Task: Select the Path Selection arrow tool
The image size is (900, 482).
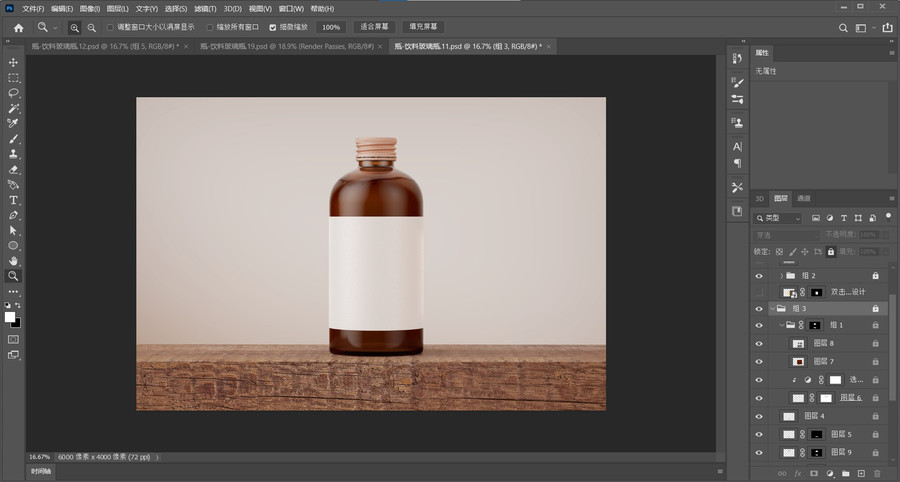Action: tap(13, 230)
